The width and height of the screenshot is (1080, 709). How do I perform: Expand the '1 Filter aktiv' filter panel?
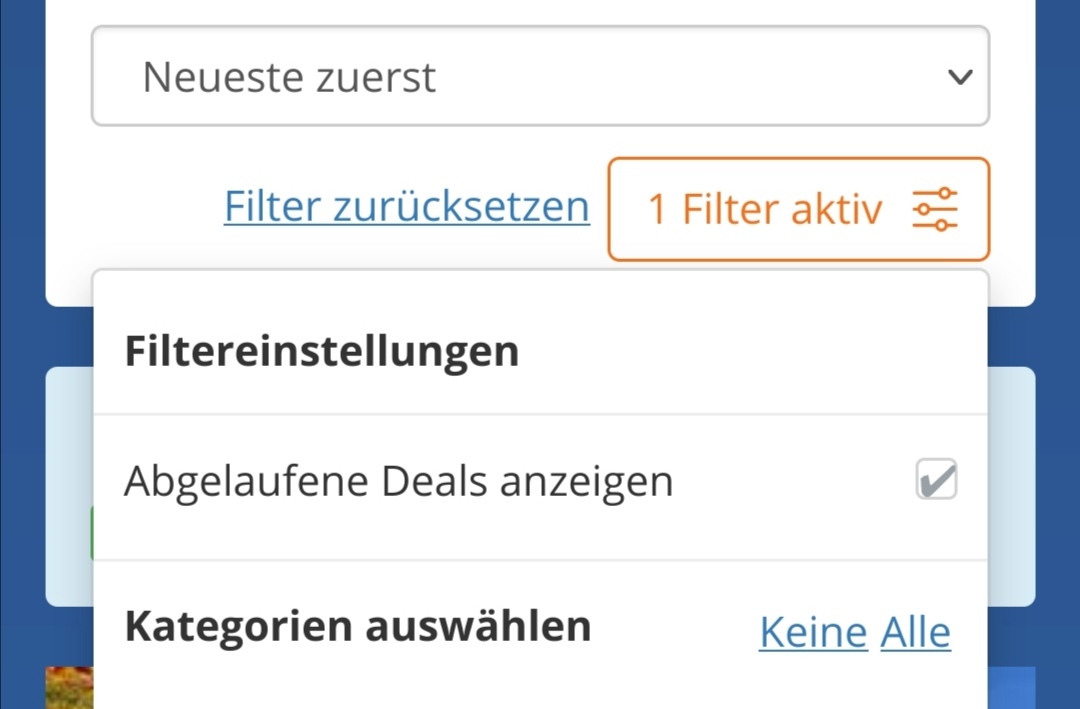(x=799, y=209)
